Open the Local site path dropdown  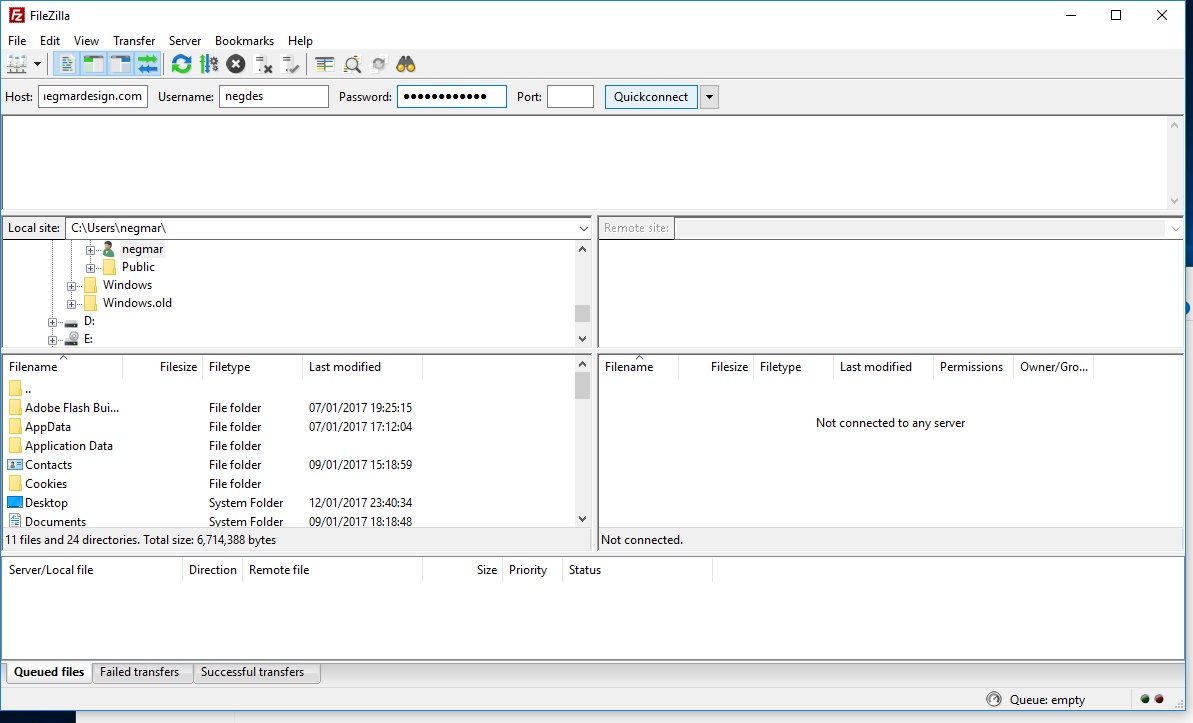pyautogui.click(x=583, y=228)
